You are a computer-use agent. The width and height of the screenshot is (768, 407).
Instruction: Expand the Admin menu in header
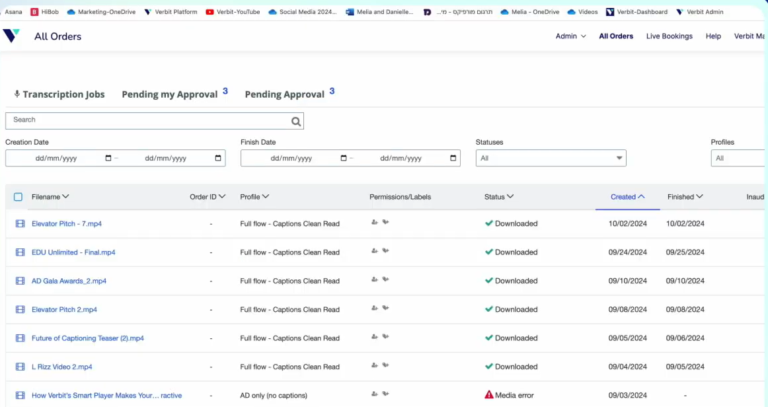[x=571, y=36]
